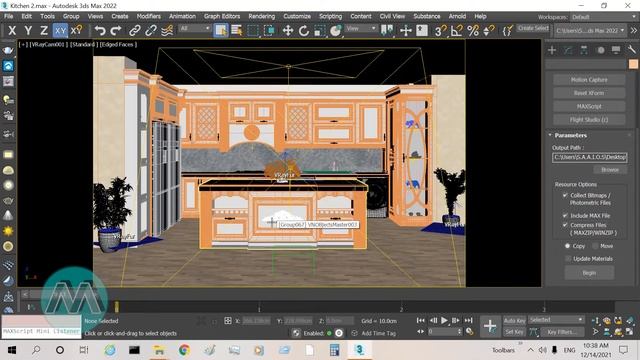The width and height of the screenshot is (640, 360).
Task: Open the Display tab in the command panel
Action: (616, 50)
